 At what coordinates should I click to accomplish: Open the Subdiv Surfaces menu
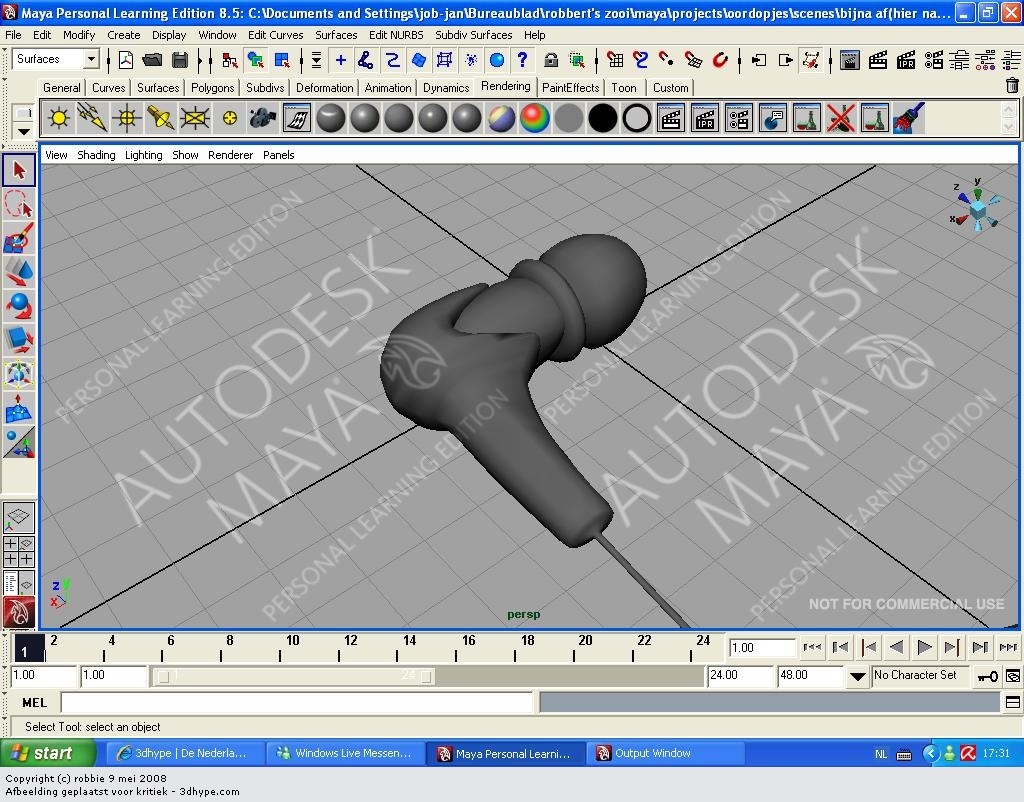(x=473, y=35)
